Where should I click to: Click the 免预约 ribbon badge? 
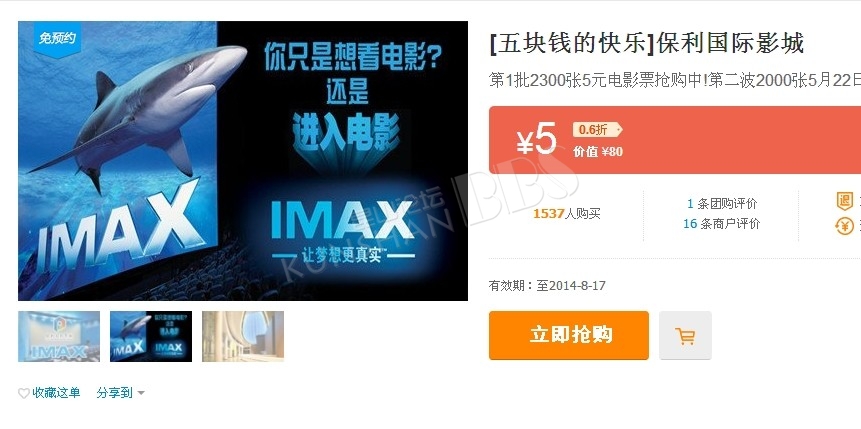point(57,38)
